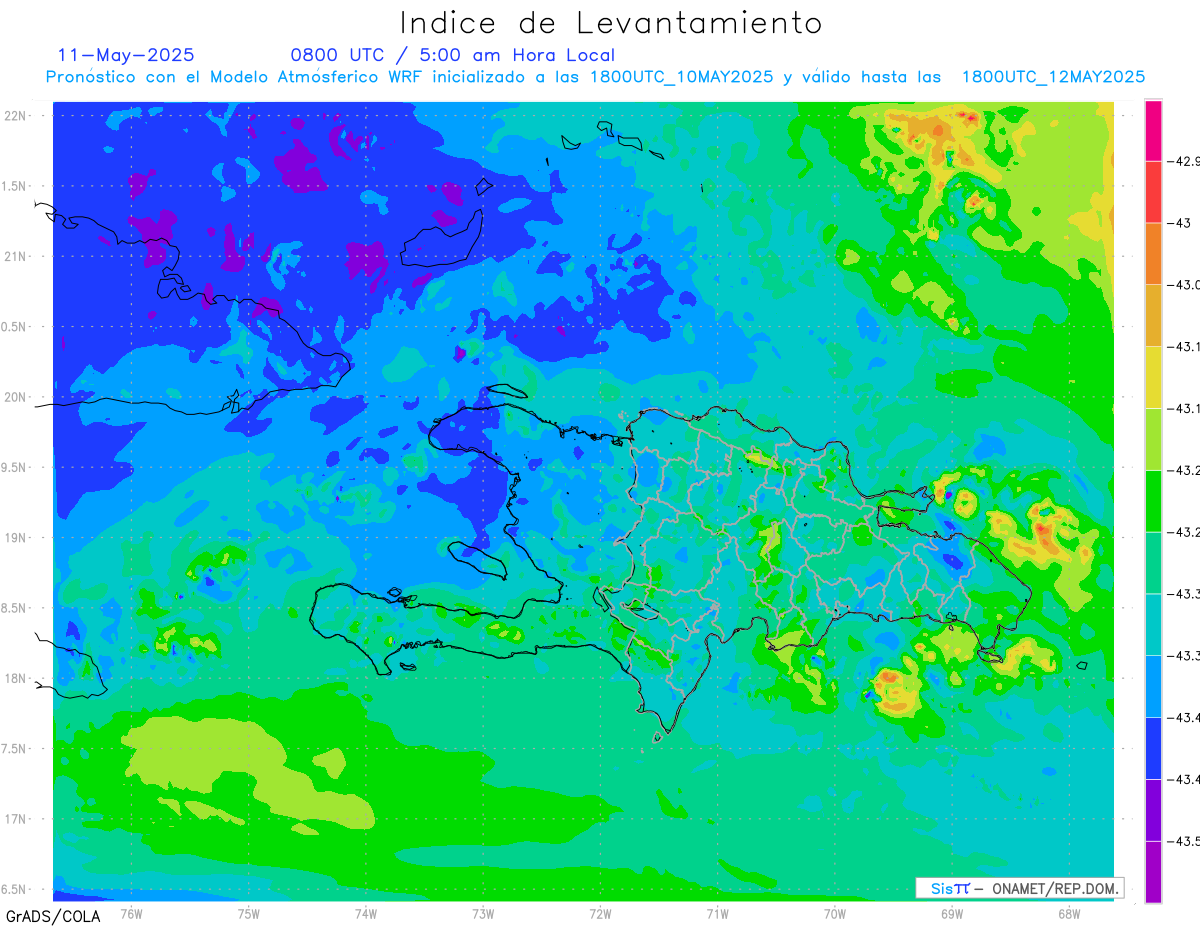Click the 20N latitude label
Viewport: 1200px width, 927px height.
pyautogui.click(x=15, y=397)
